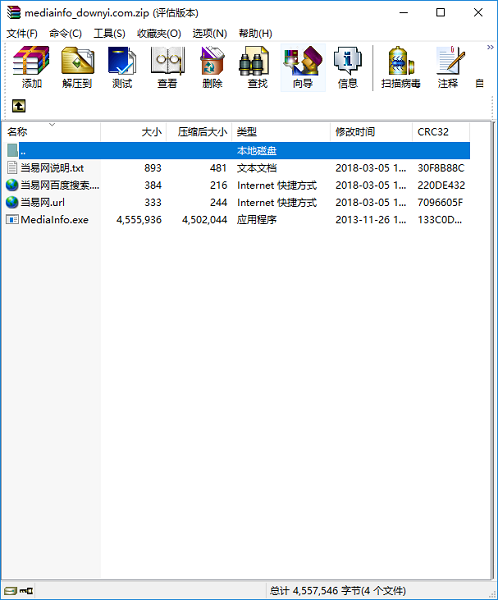The width and height of the screenshot is (498, 600).
Task: Open the 帮助(H) menu
Action: (x=255, y=34)
